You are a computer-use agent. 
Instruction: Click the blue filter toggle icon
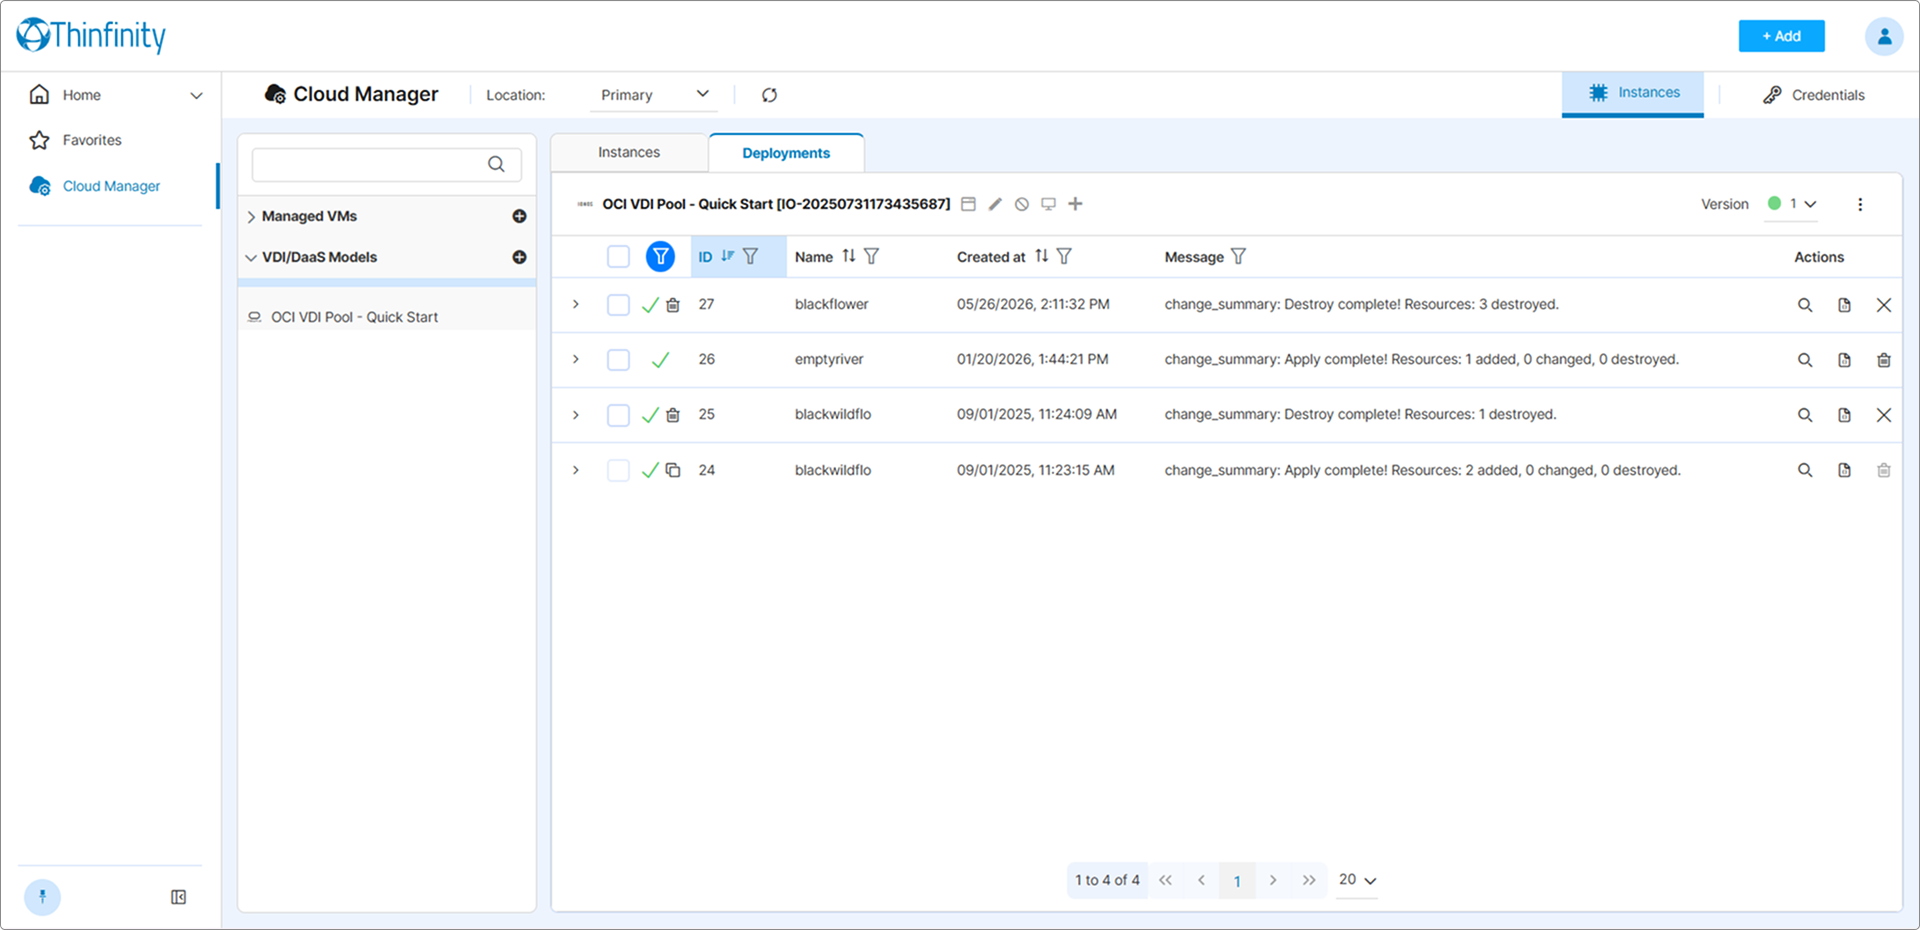point(660,257)
